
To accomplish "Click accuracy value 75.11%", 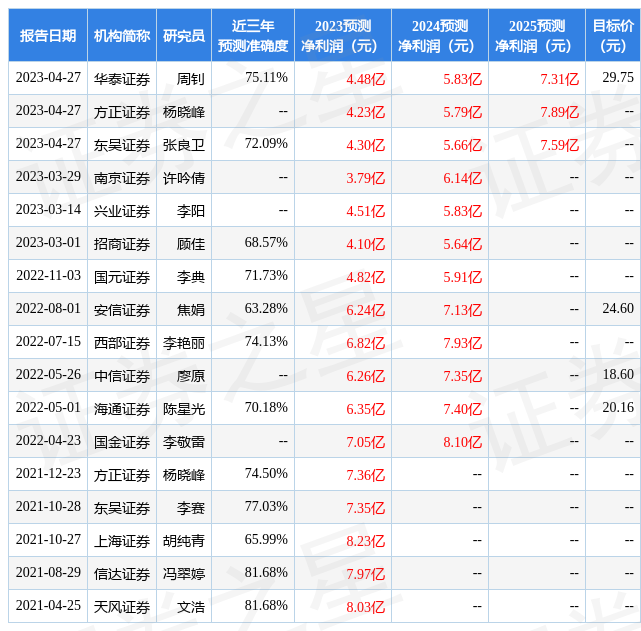I will (266, 77).
